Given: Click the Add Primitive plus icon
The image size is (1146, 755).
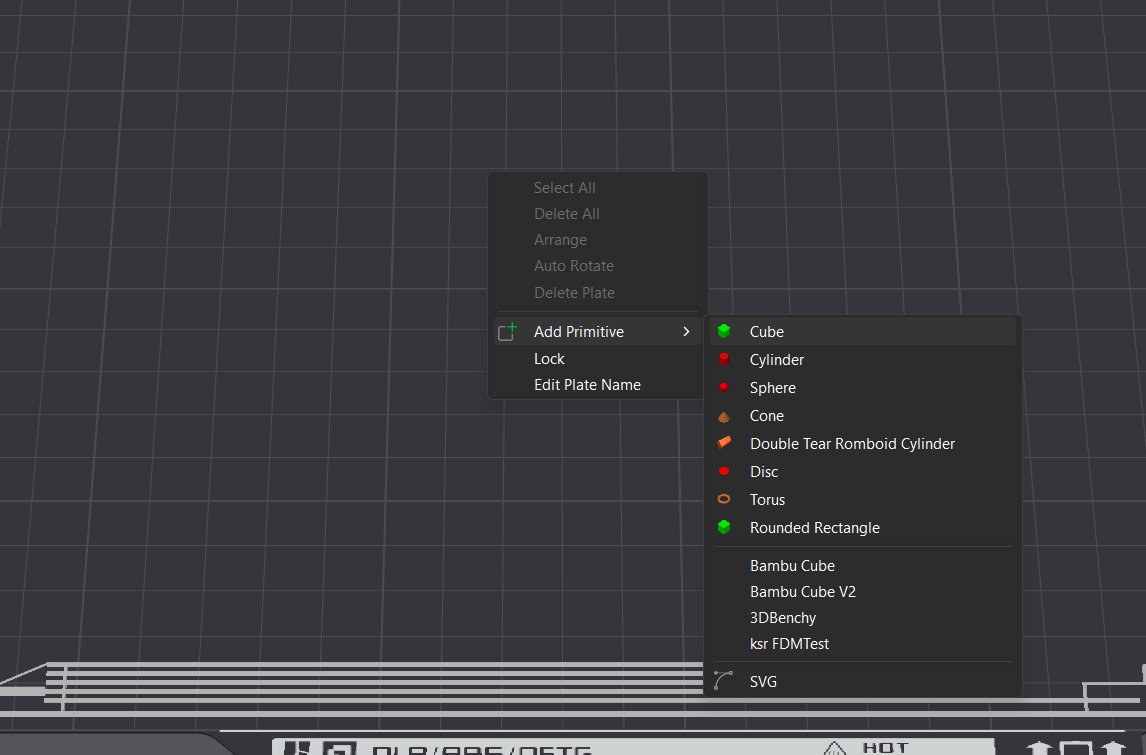Looking at the screenshot, I should click(x=508, y=330).
